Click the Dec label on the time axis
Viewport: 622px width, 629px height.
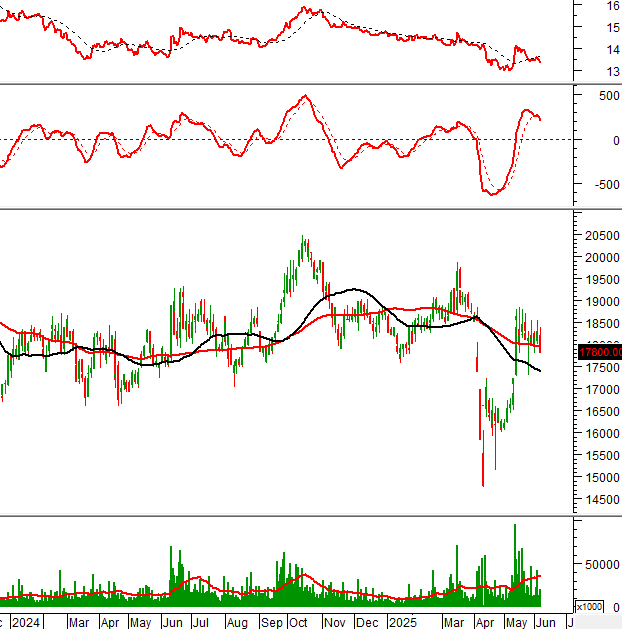(369, 622)
